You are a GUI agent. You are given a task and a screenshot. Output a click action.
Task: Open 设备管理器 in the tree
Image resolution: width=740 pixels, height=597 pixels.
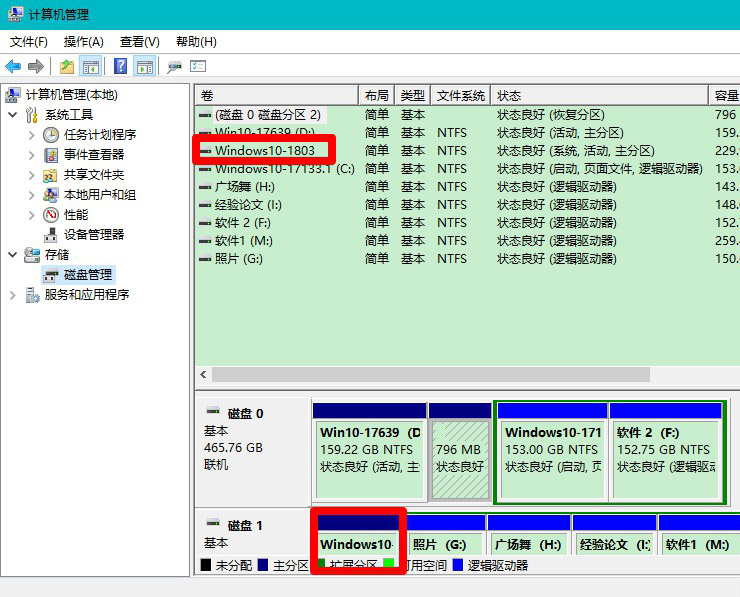coord(94,234)
